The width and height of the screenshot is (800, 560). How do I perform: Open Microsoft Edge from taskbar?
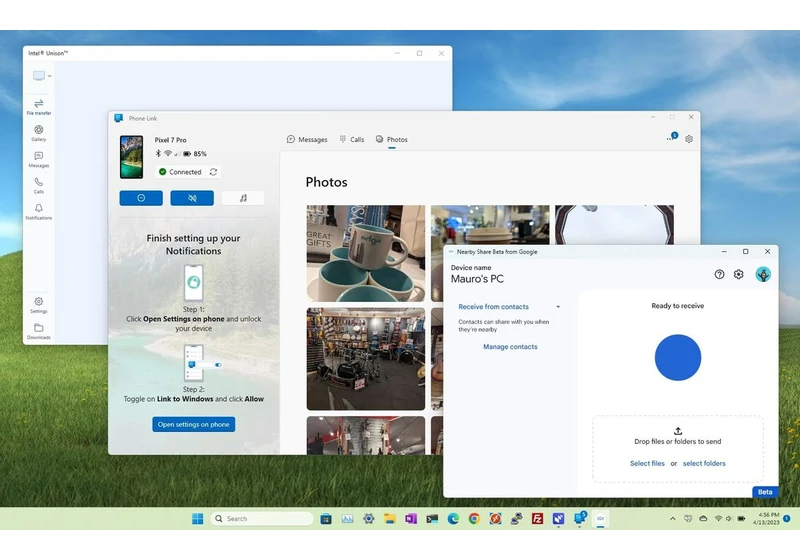click(x=453, y=519)
